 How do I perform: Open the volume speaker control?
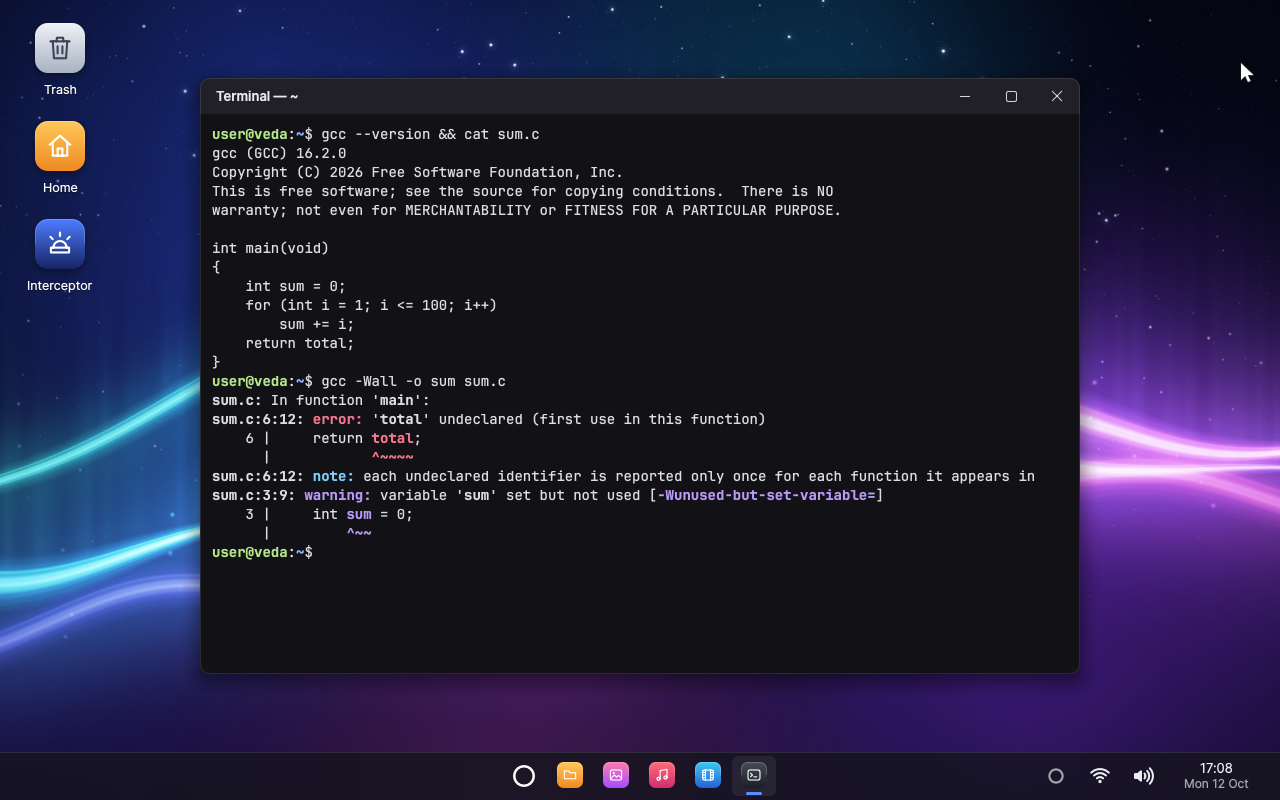[1143, 776]
